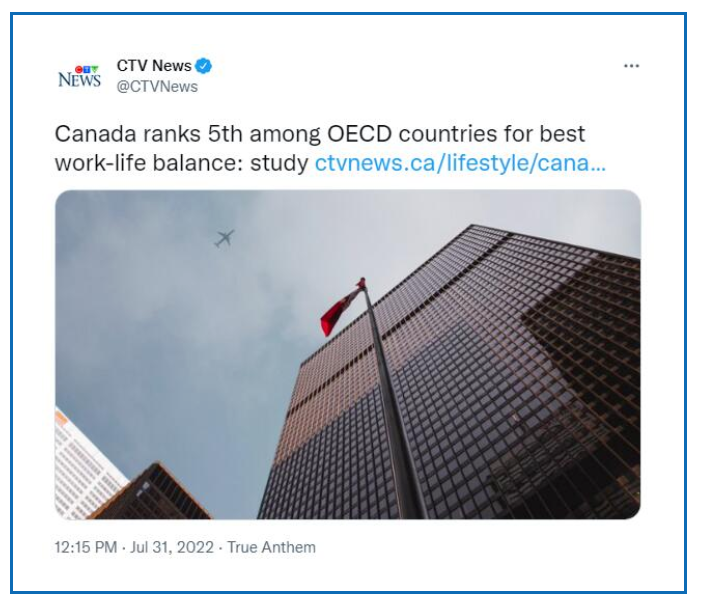Click the word 5th in the tweet

coord(225,134)
